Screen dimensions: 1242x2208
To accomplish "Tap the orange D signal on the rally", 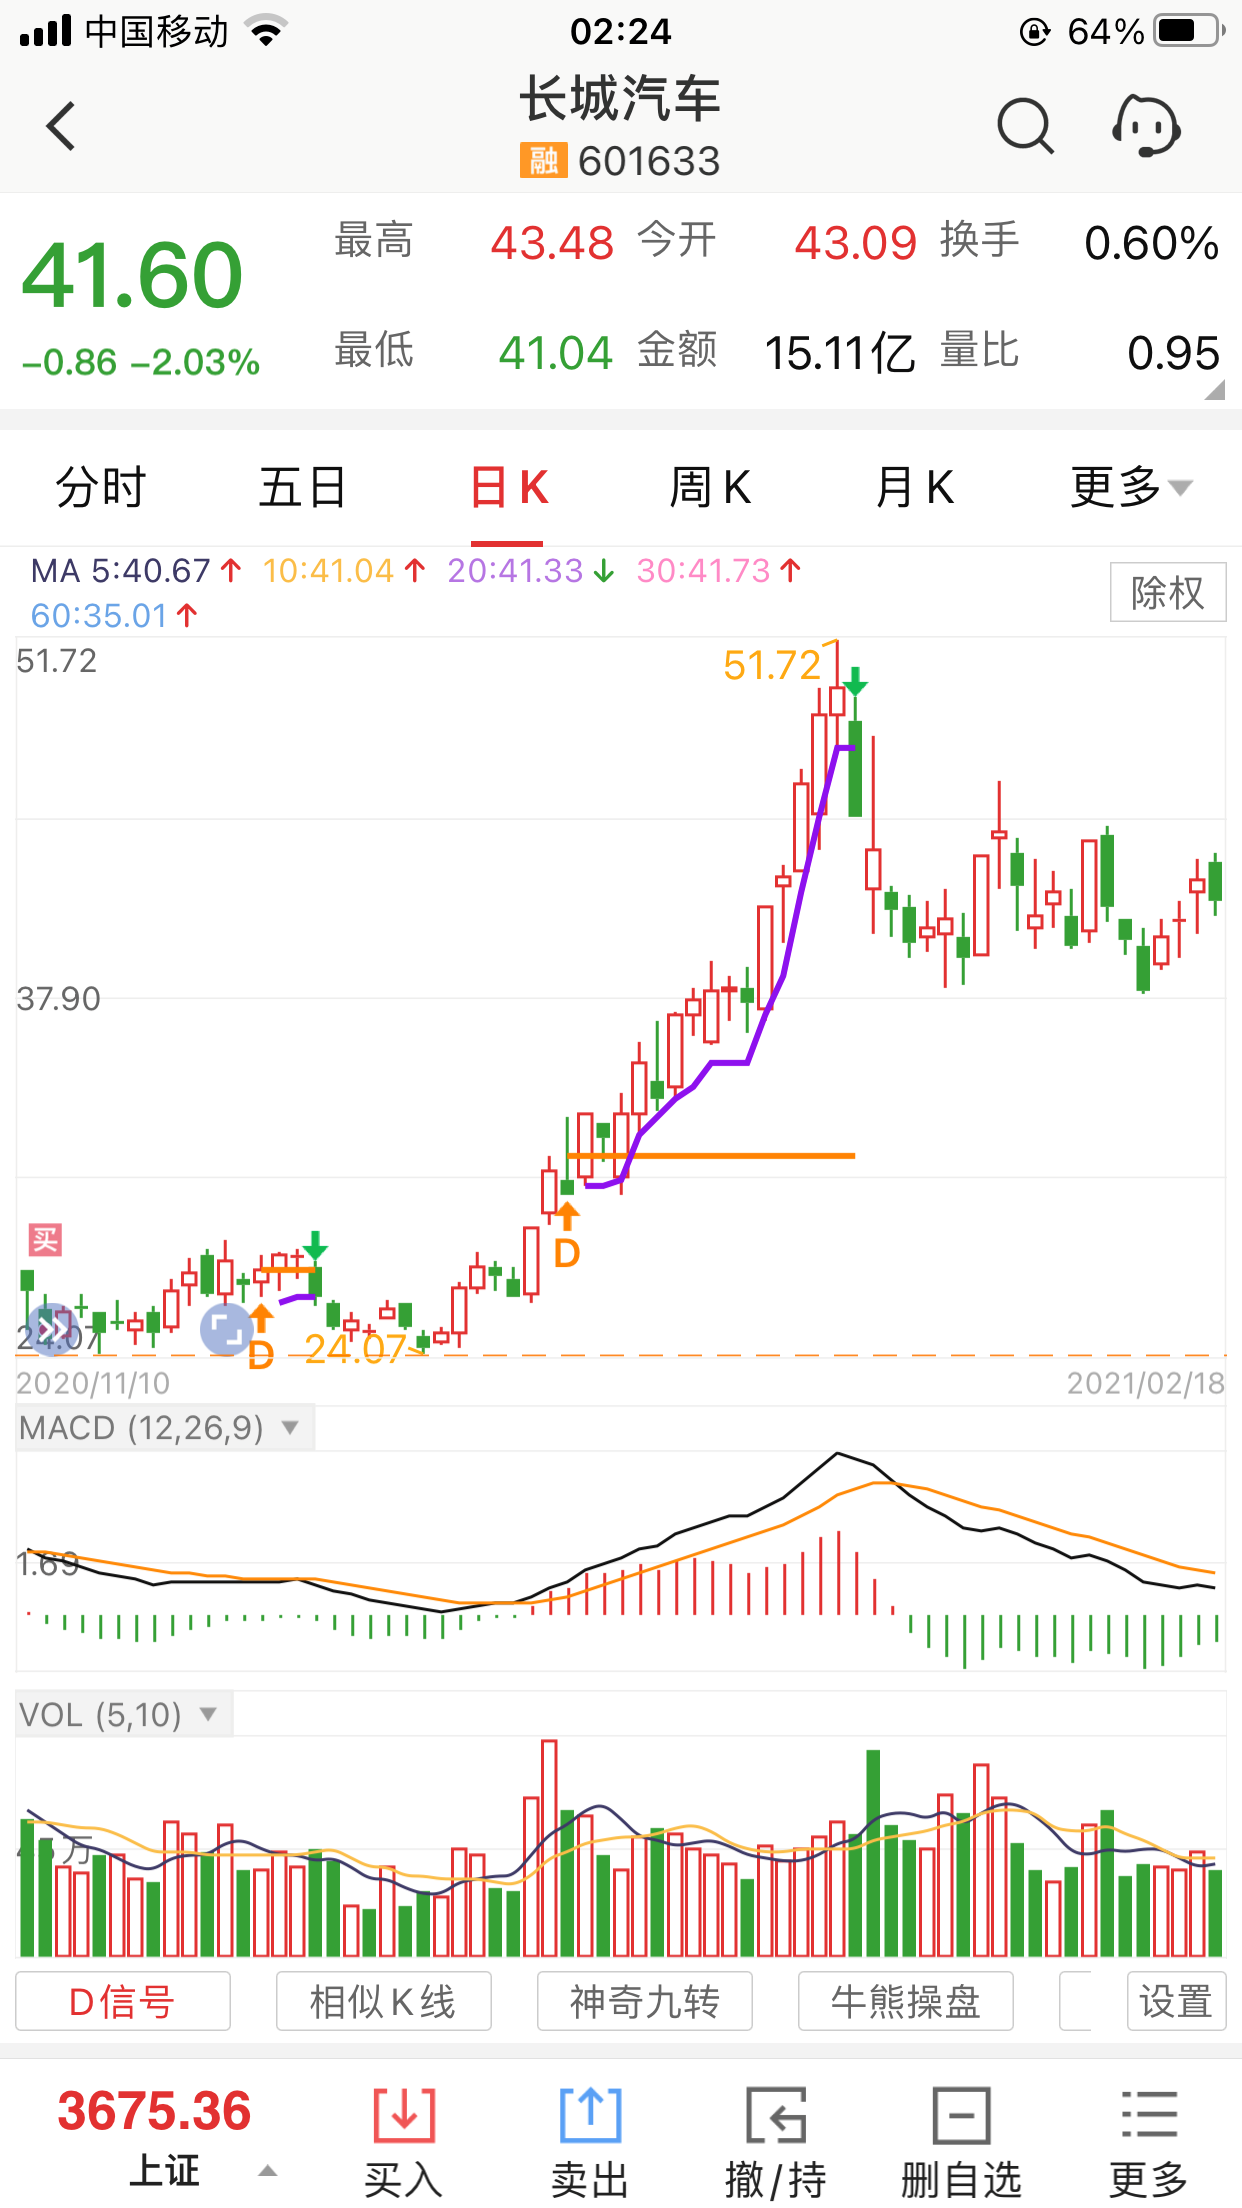I will point(567,1236).
